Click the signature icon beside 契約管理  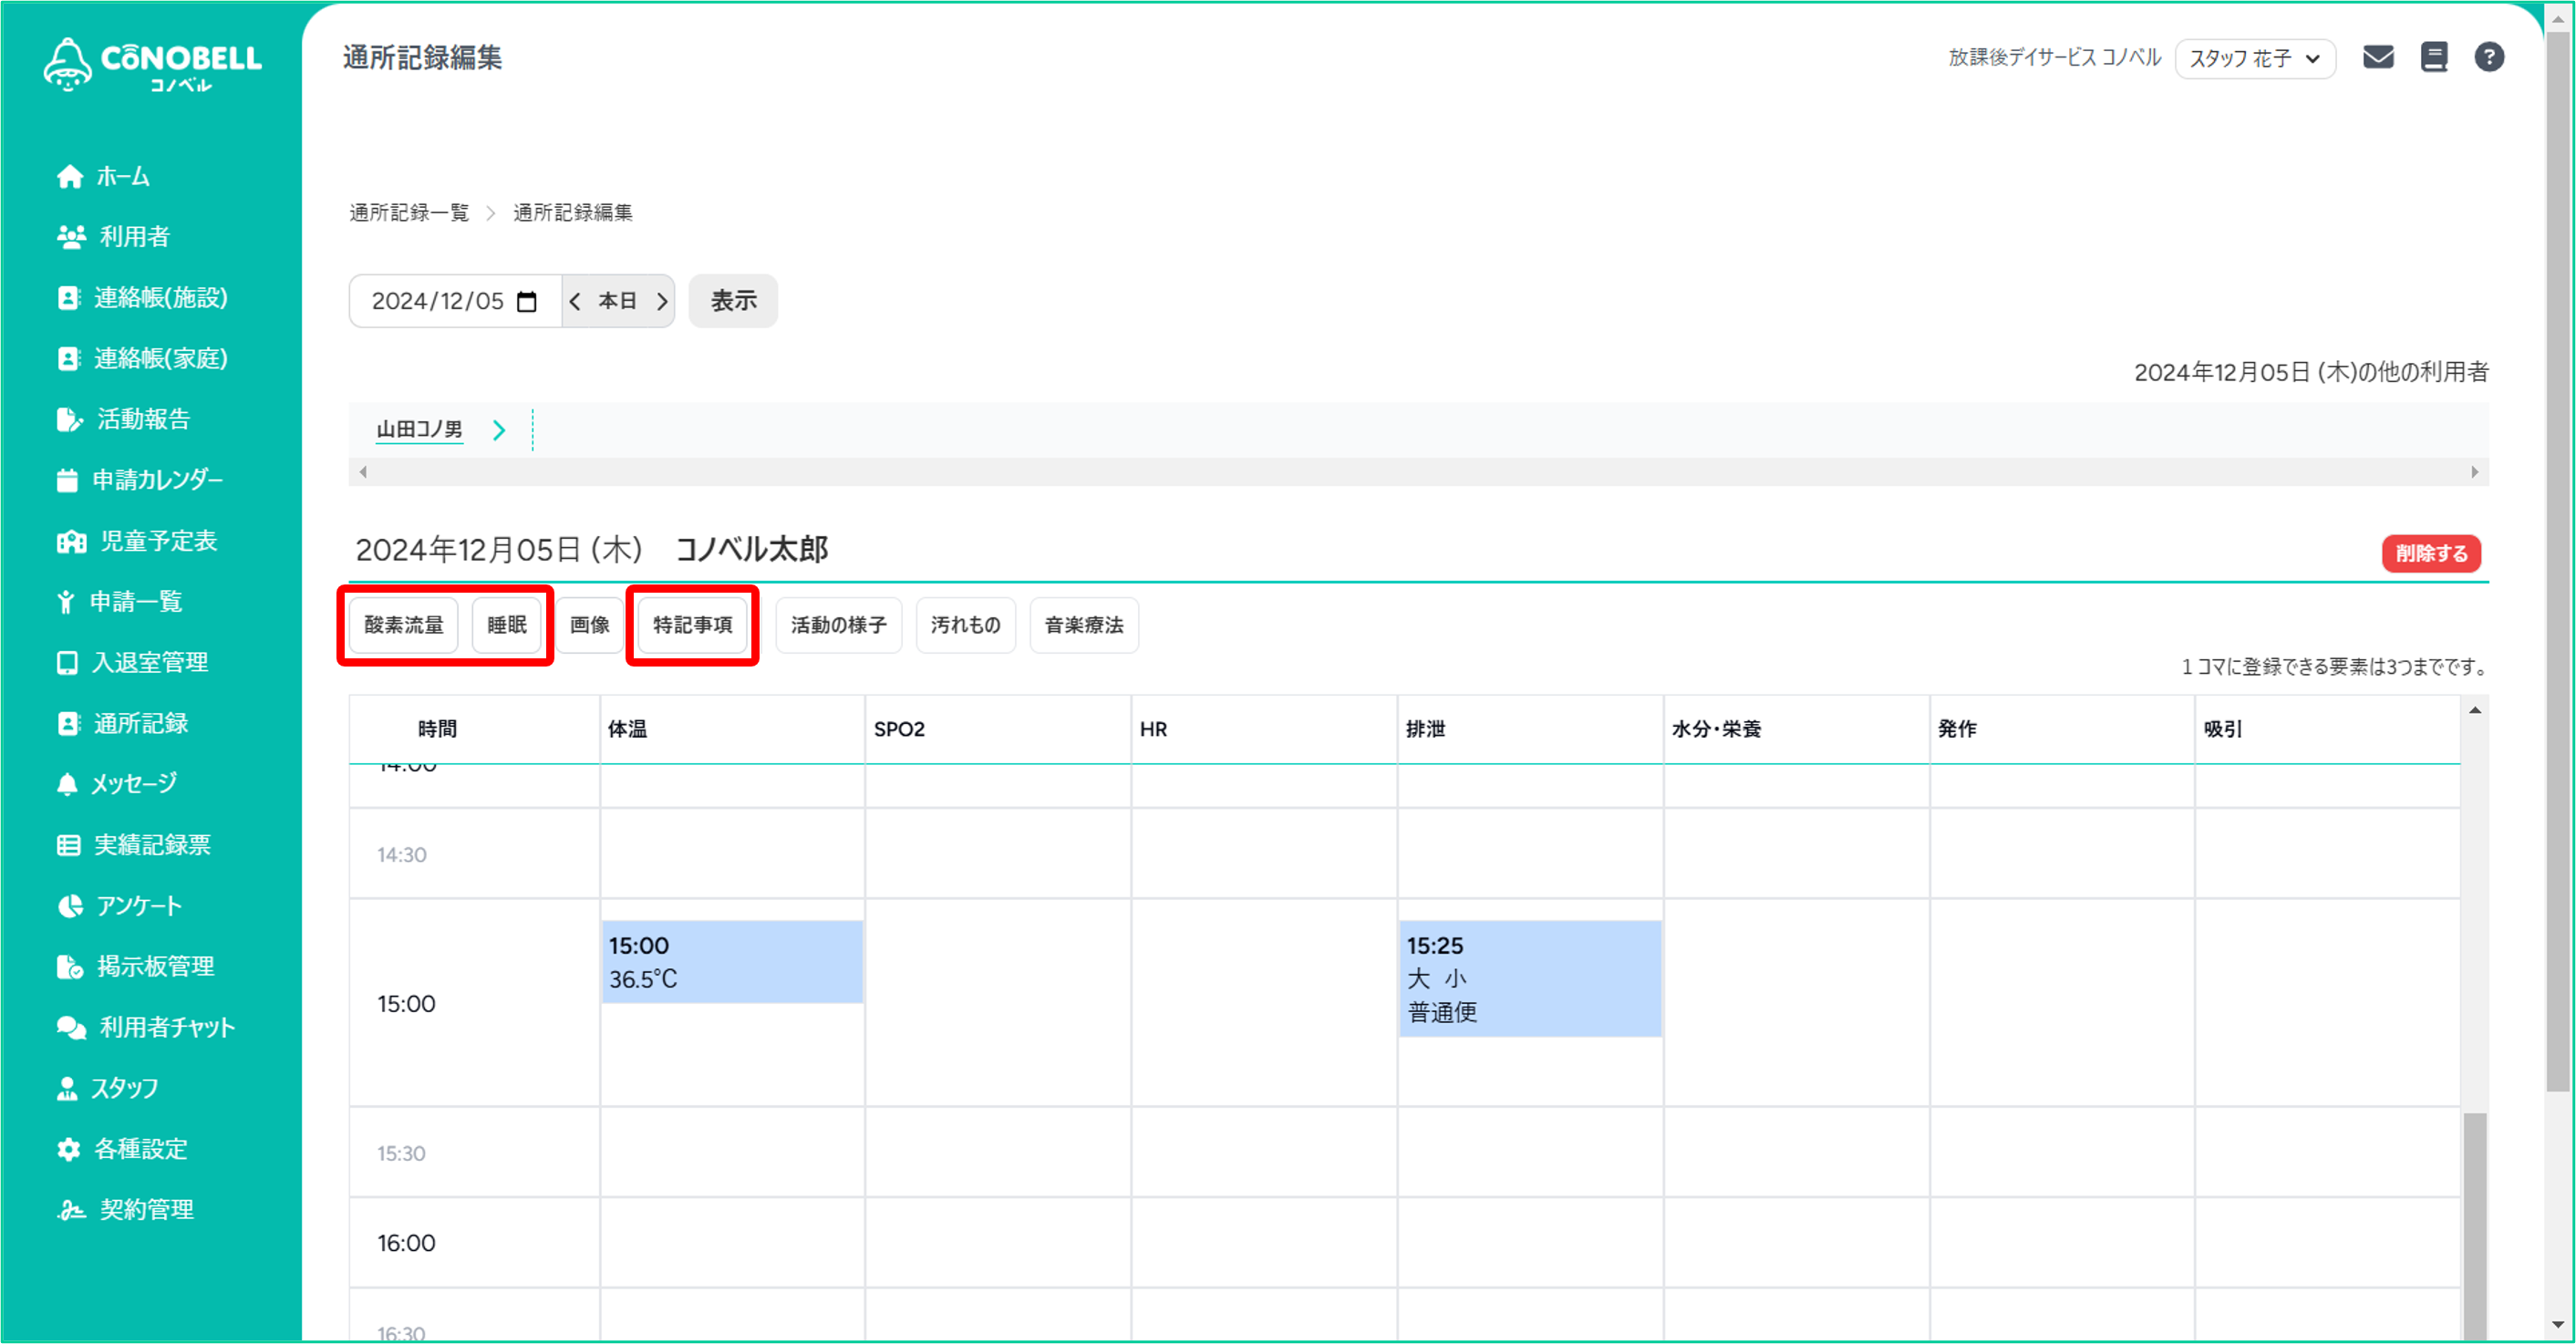click(x=71, y=1210)
